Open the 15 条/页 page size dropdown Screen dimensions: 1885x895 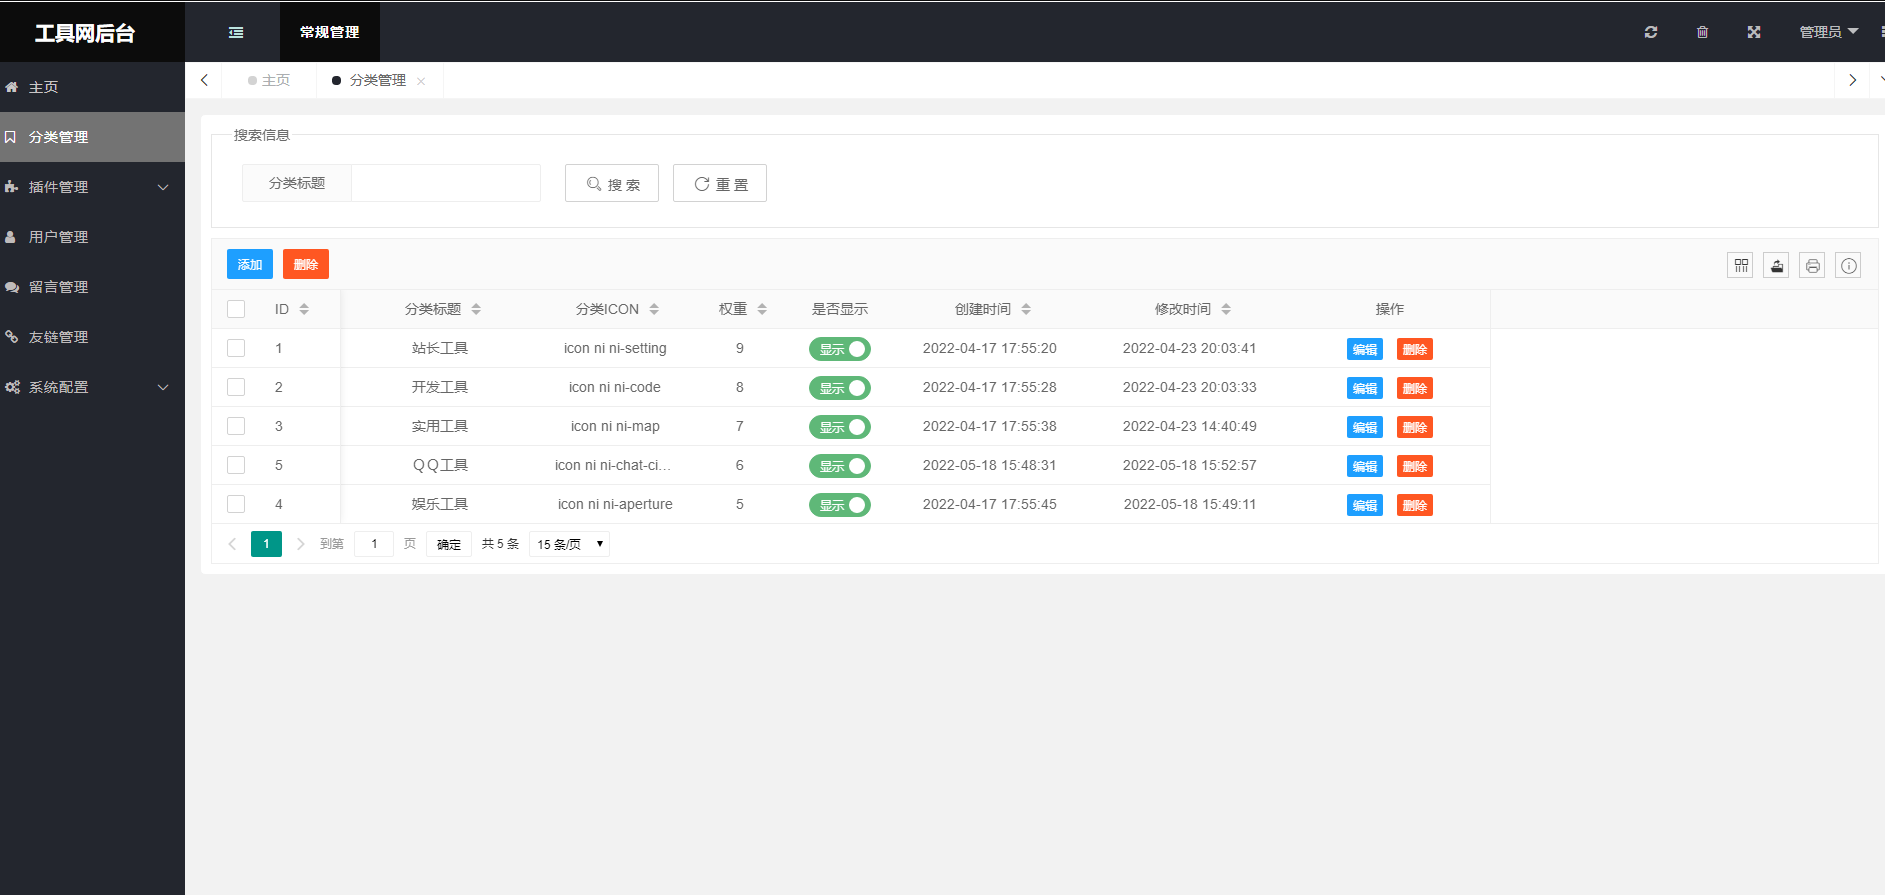(x=569, y=544)
